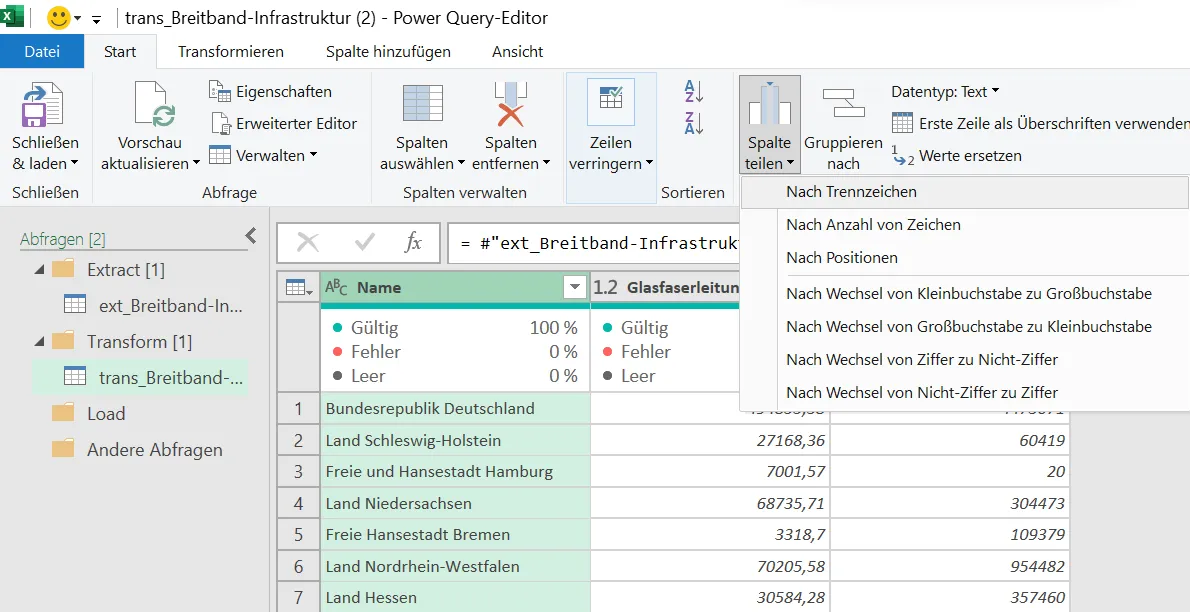Image resolution: width=1190 pixels, height=612 pixels.
Task: Click Werte ersetzen
Action: coord(956,156)
